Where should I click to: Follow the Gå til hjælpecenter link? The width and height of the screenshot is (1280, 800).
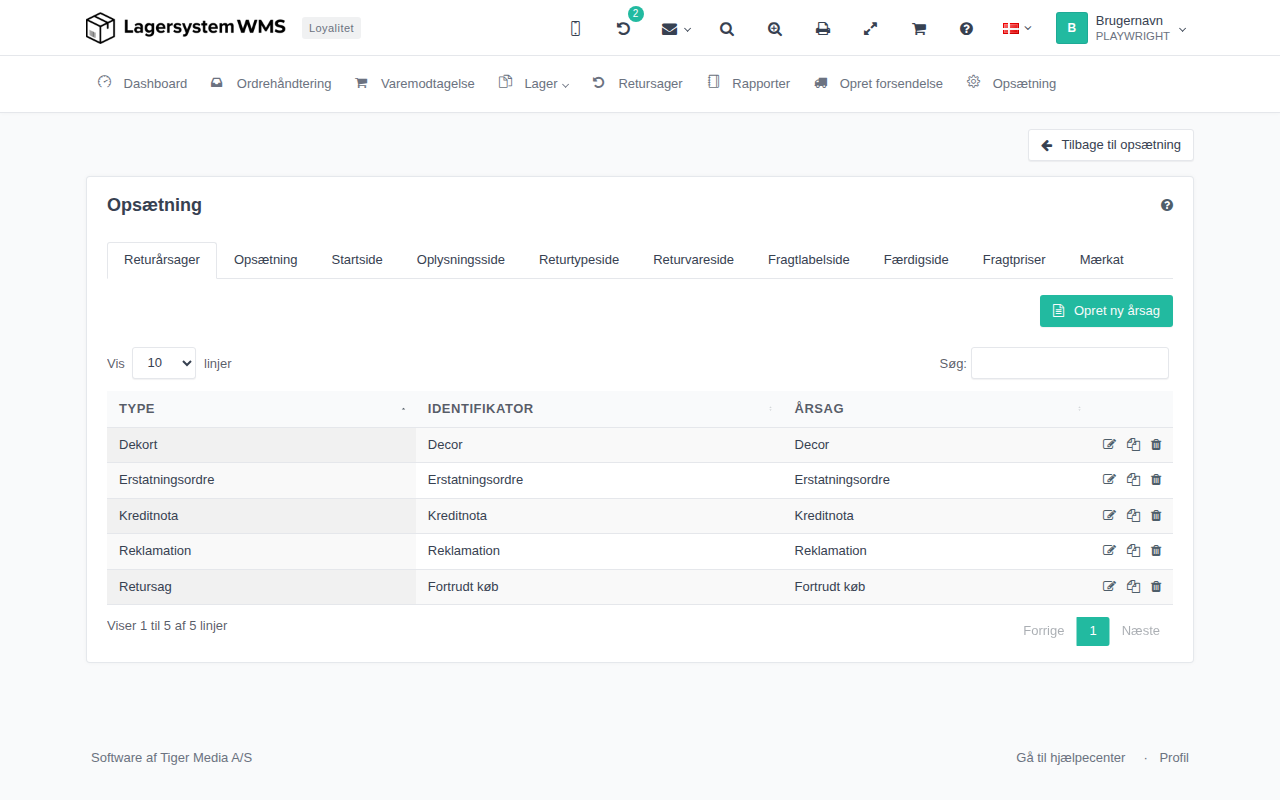[x=1070, y=758]
